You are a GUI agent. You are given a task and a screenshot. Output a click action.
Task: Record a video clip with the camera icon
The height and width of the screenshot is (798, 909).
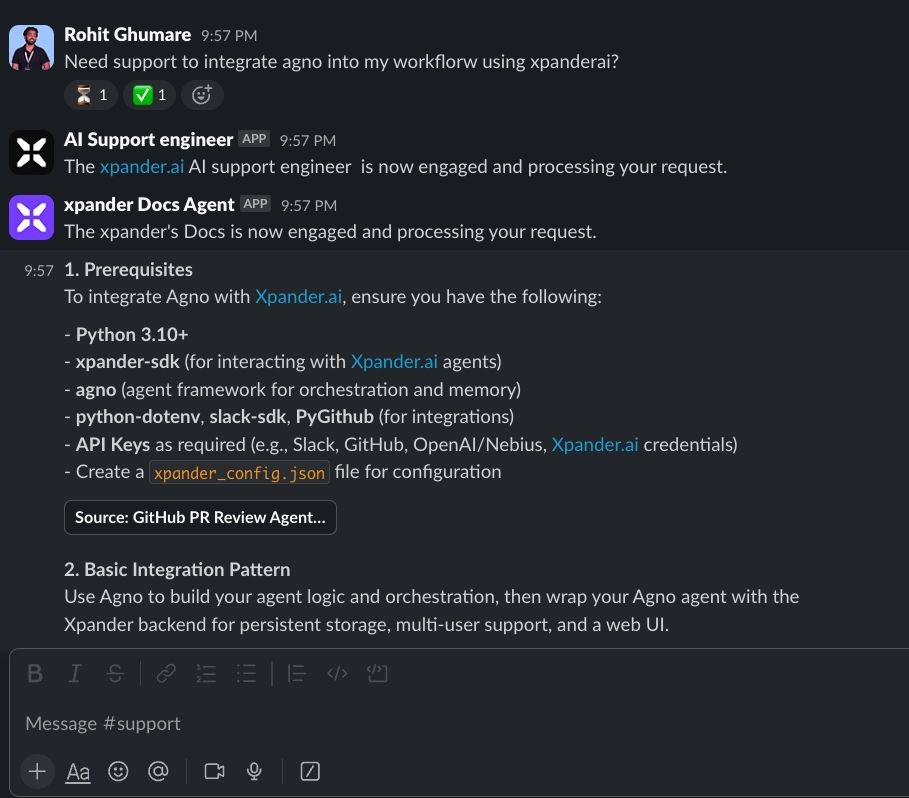click(x=213, y=771)
